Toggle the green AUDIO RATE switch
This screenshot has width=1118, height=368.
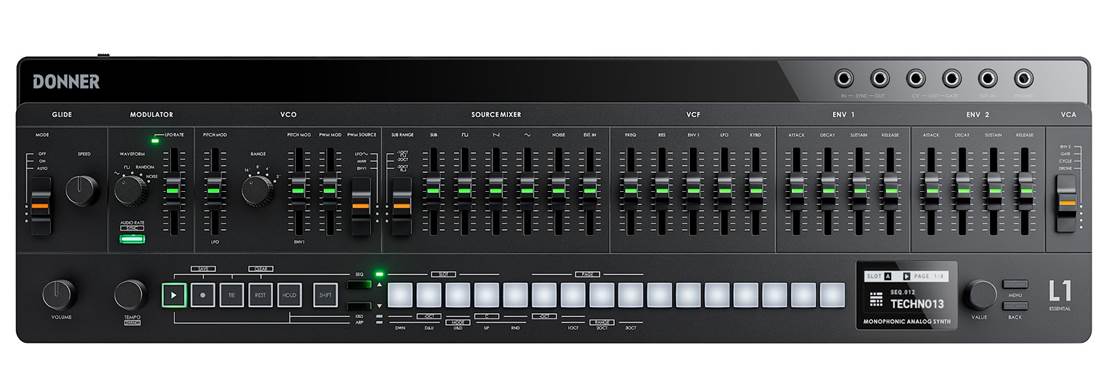point(133,239)
